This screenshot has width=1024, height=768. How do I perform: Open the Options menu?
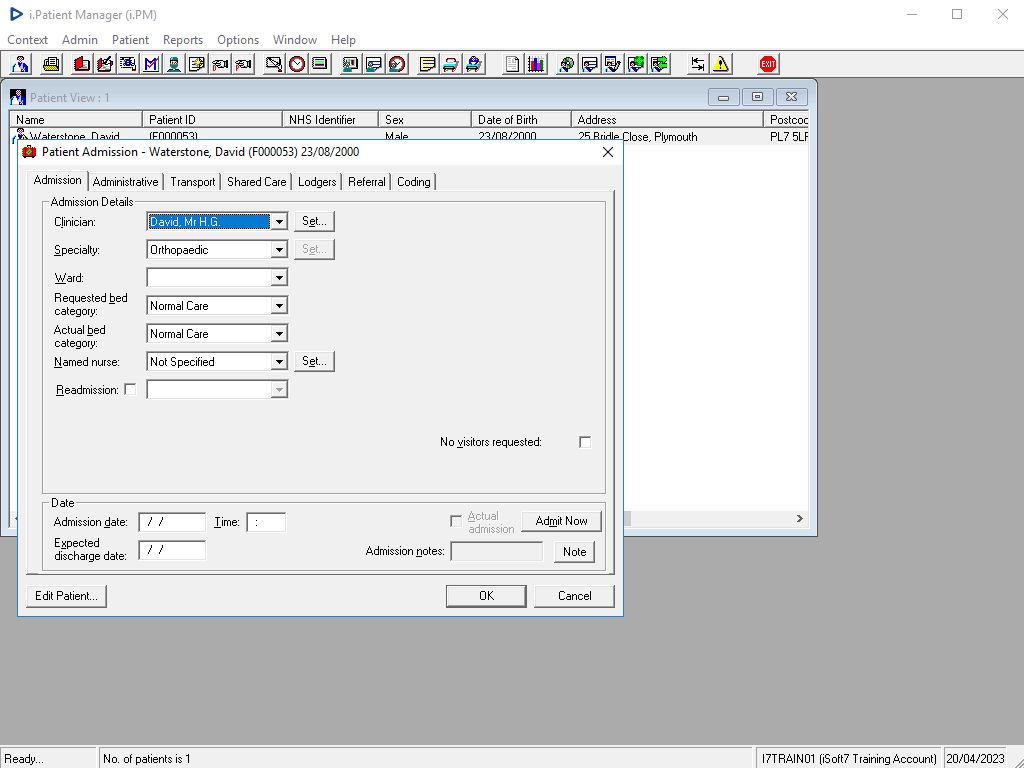[238, 40]
